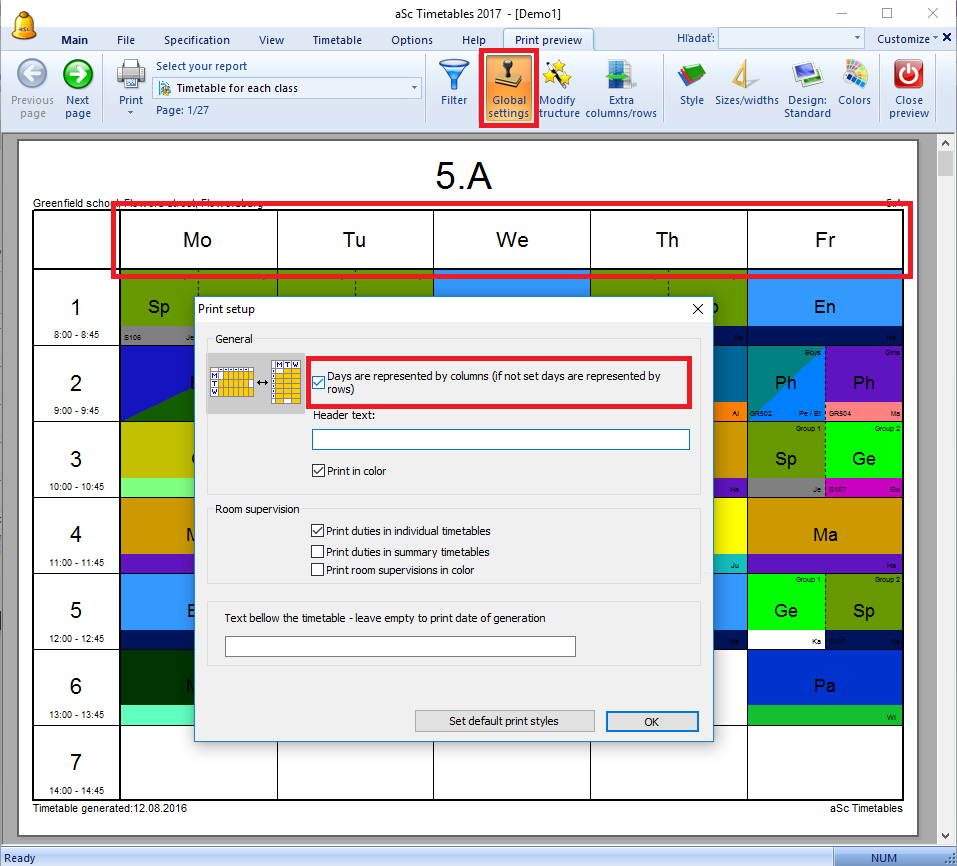This screenshot has height=866, width=957.
Task: Toggle the Print in color checkbox
Action: [318, 471]
